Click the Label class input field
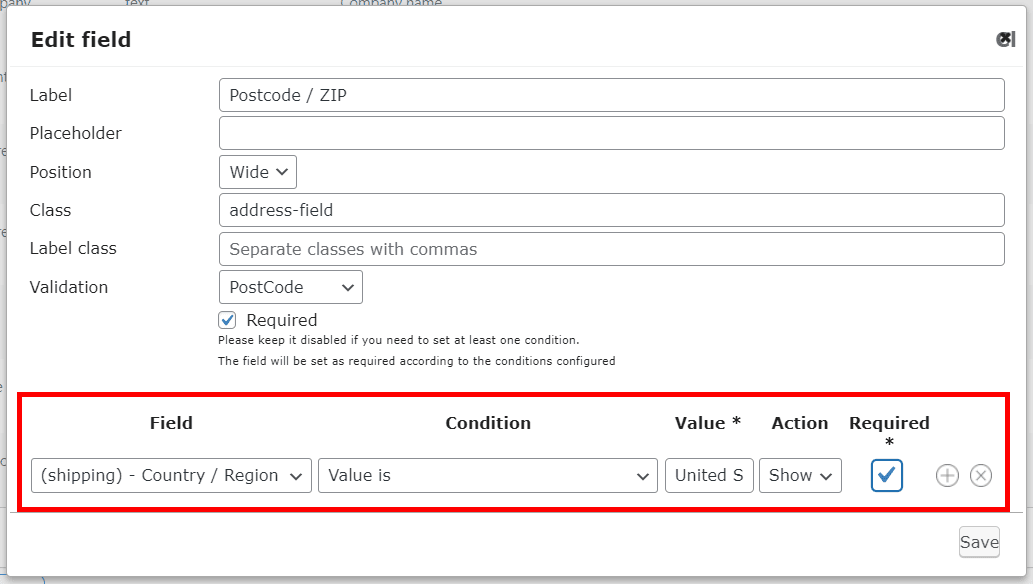 click(x=611, y=249)
